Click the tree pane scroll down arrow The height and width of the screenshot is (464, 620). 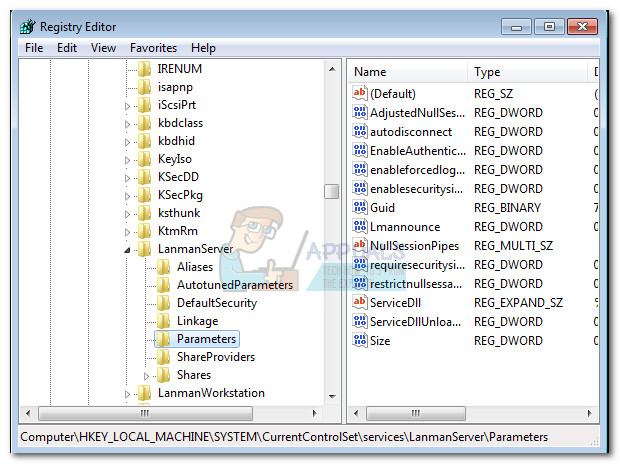tap(332, 396)
